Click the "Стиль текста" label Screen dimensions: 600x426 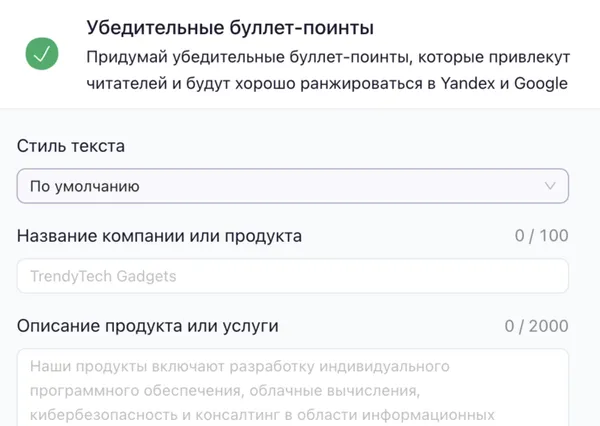coord(71,145)
